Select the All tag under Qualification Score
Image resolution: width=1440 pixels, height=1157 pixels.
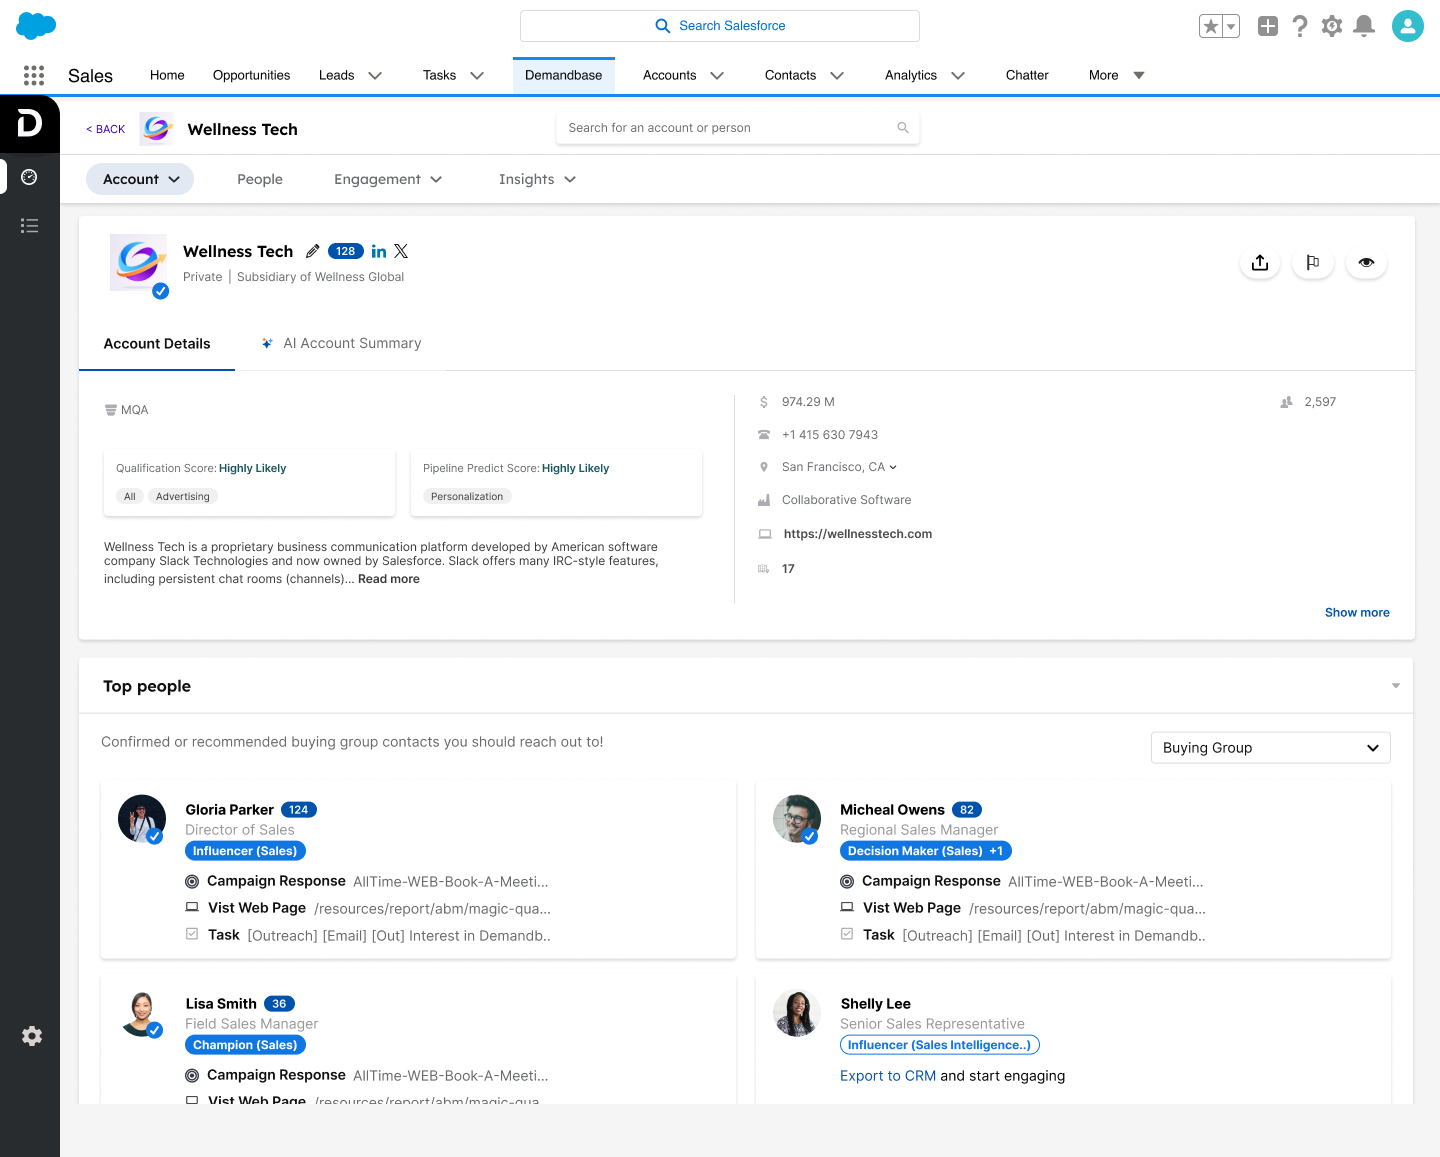click(130, 497)
